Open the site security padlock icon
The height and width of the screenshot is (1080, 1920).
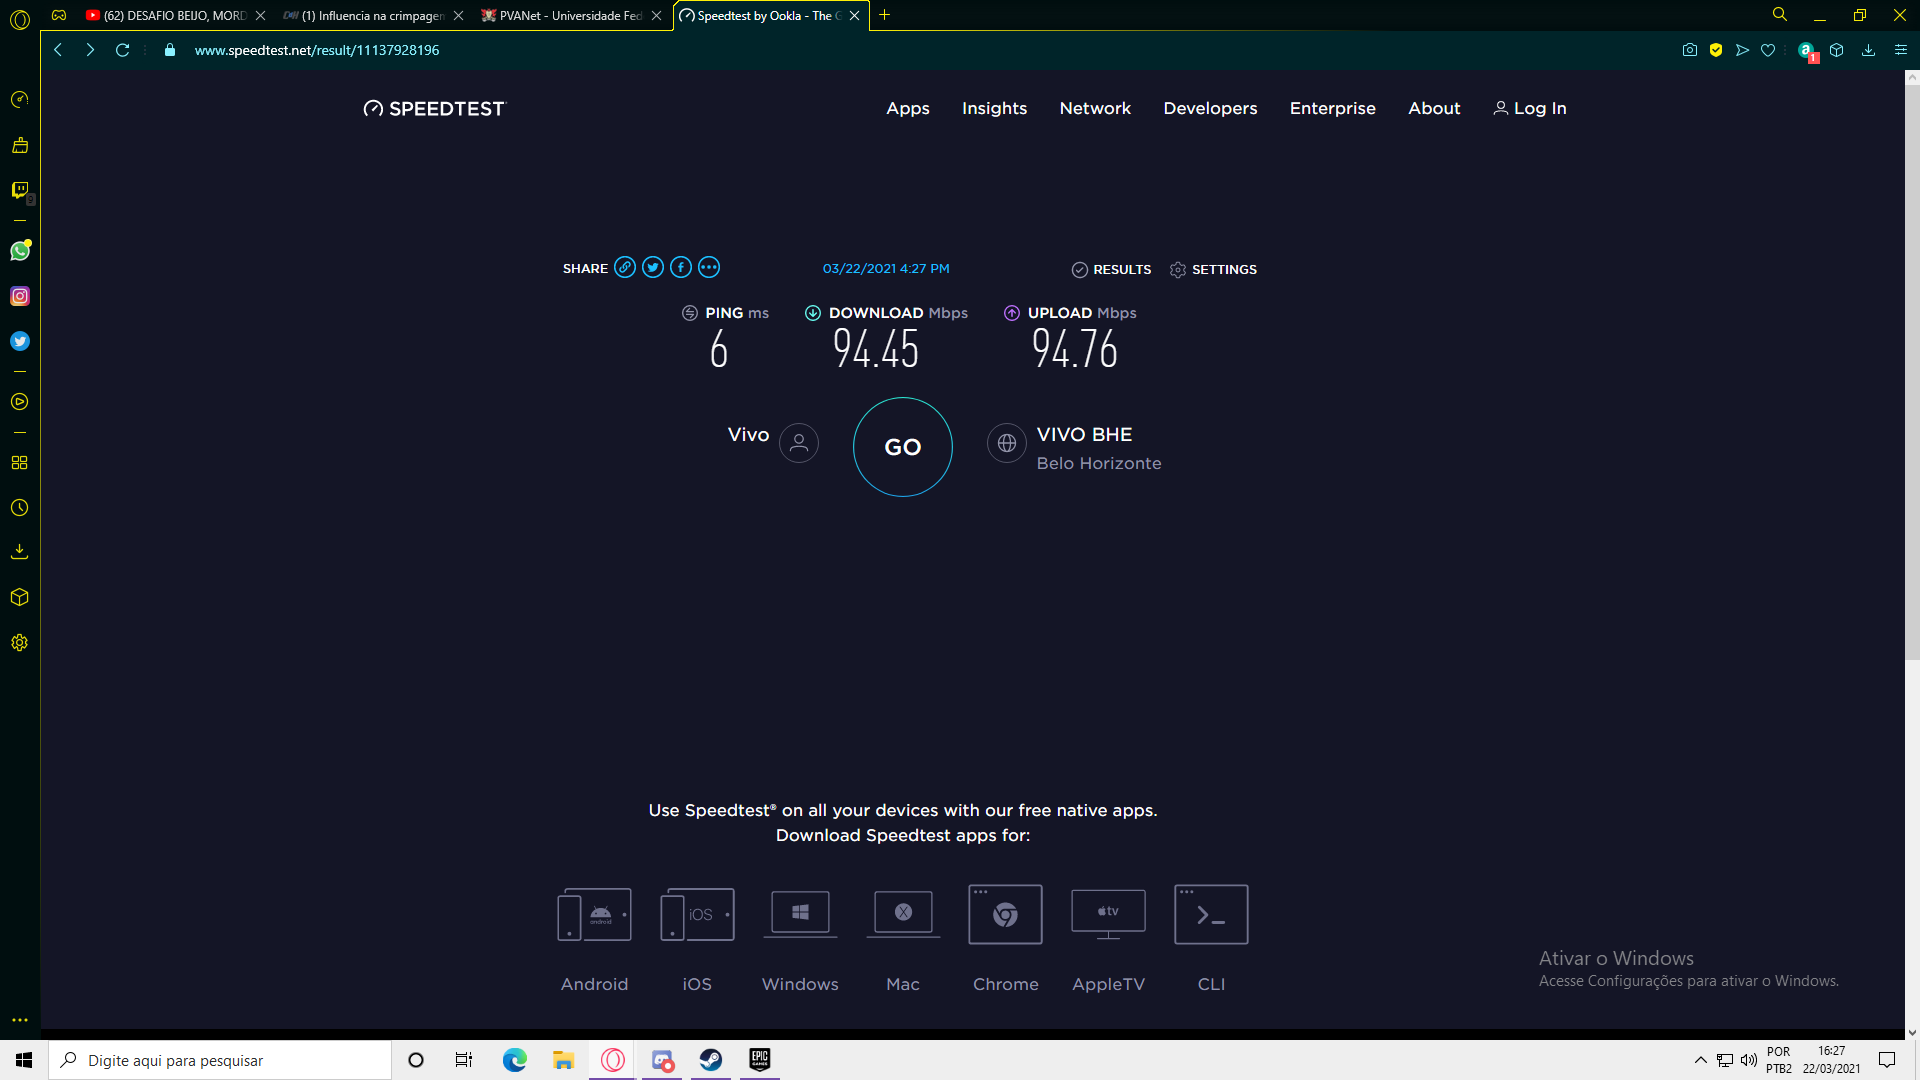[x=170, y=50]
